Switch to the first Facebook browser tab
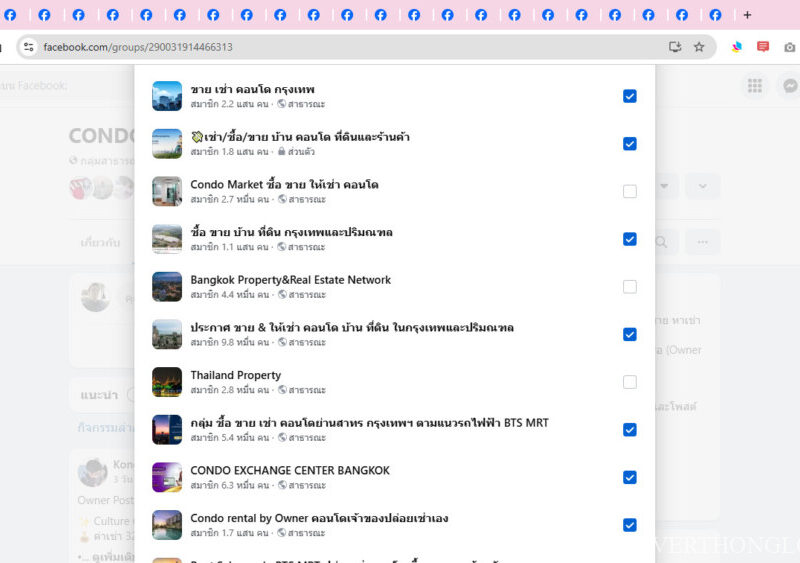Viewport: 800px width, 563px height. 10,15
